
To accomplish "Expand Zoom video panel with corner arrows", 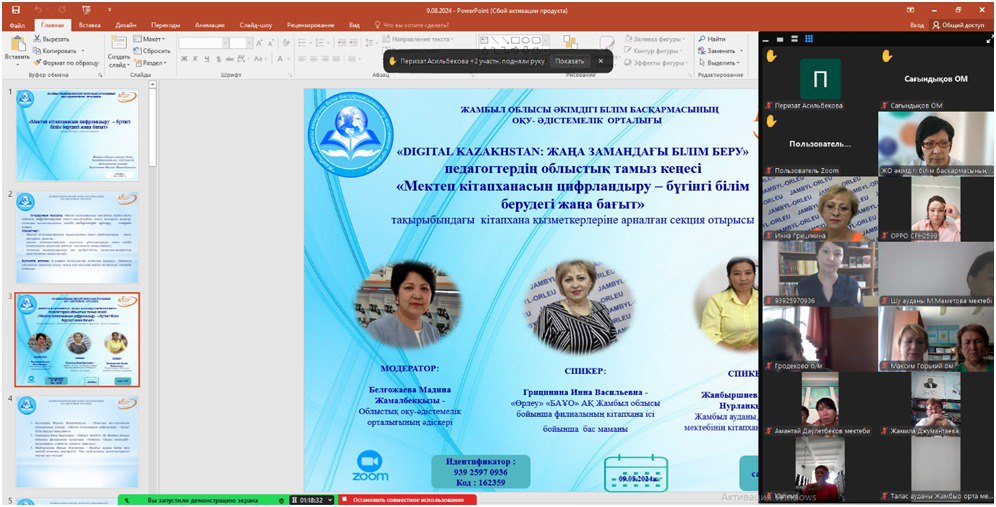I will pyautogui.click(x=989, y=39).
